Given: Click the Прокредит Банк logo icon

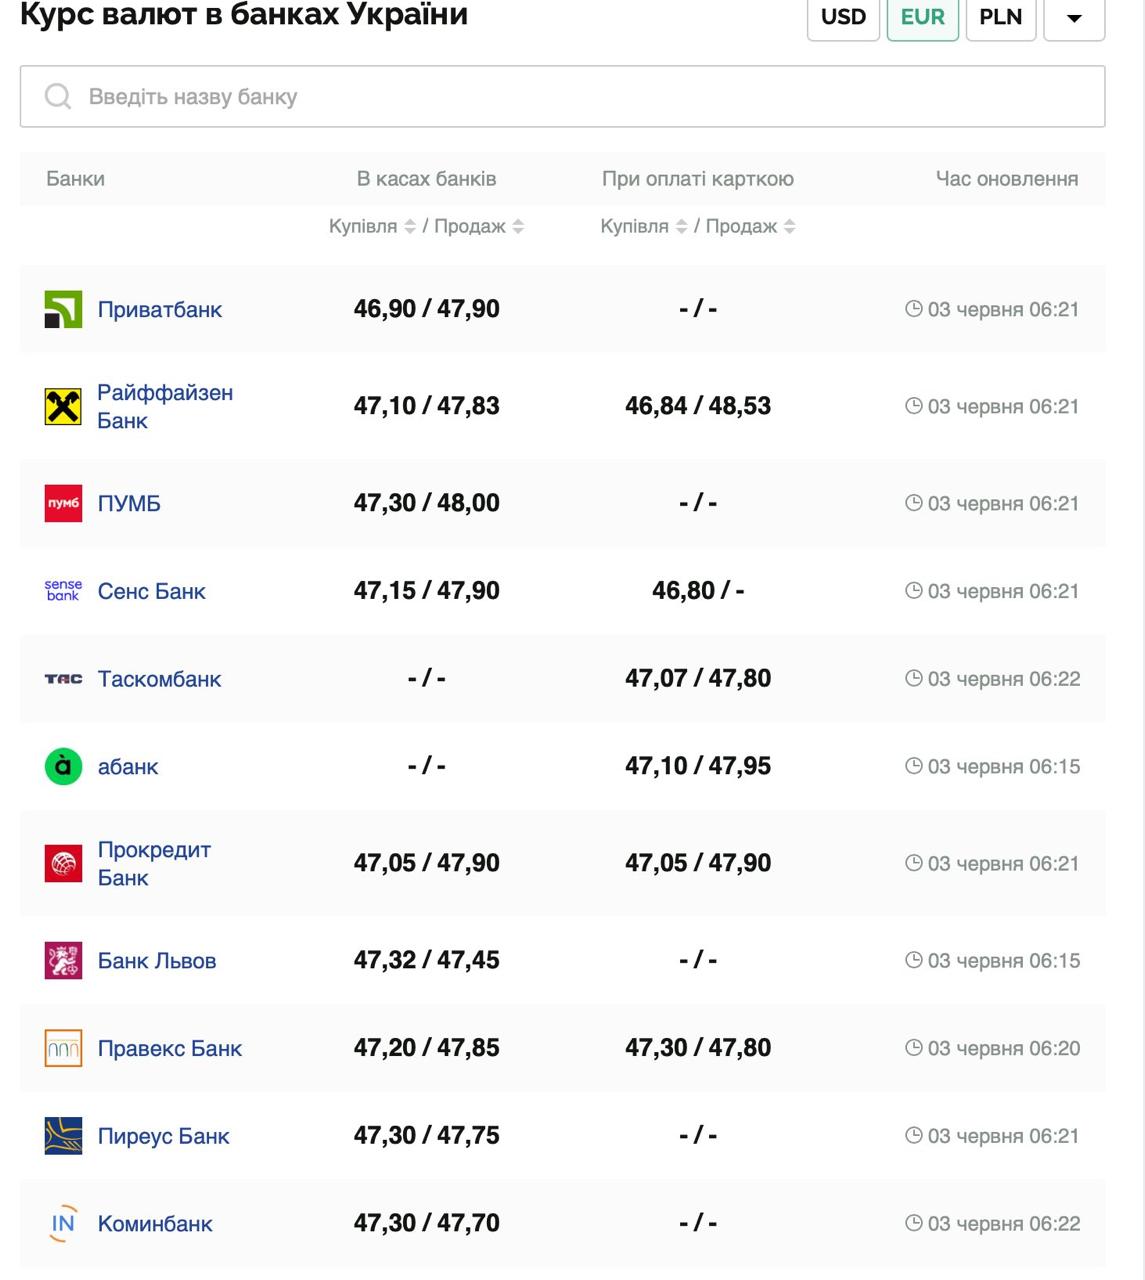Looking at the screenshot, I should 63,864.
